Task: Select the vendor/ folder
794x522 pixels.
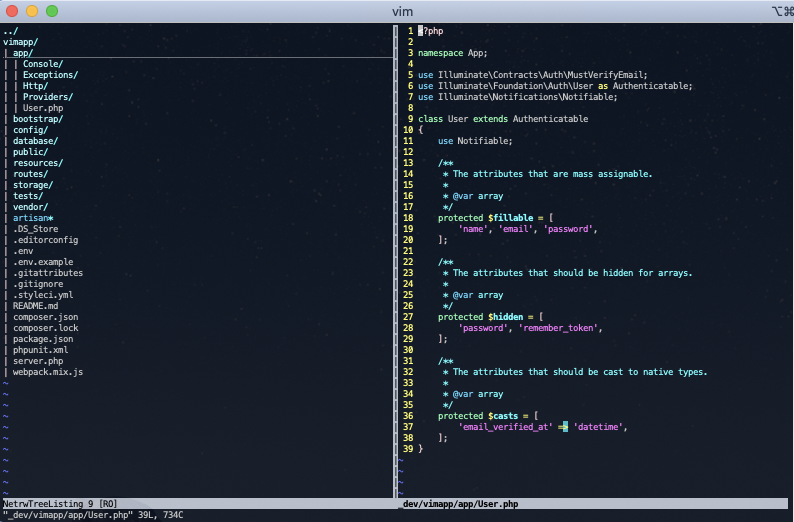Action: coord(30,207)
